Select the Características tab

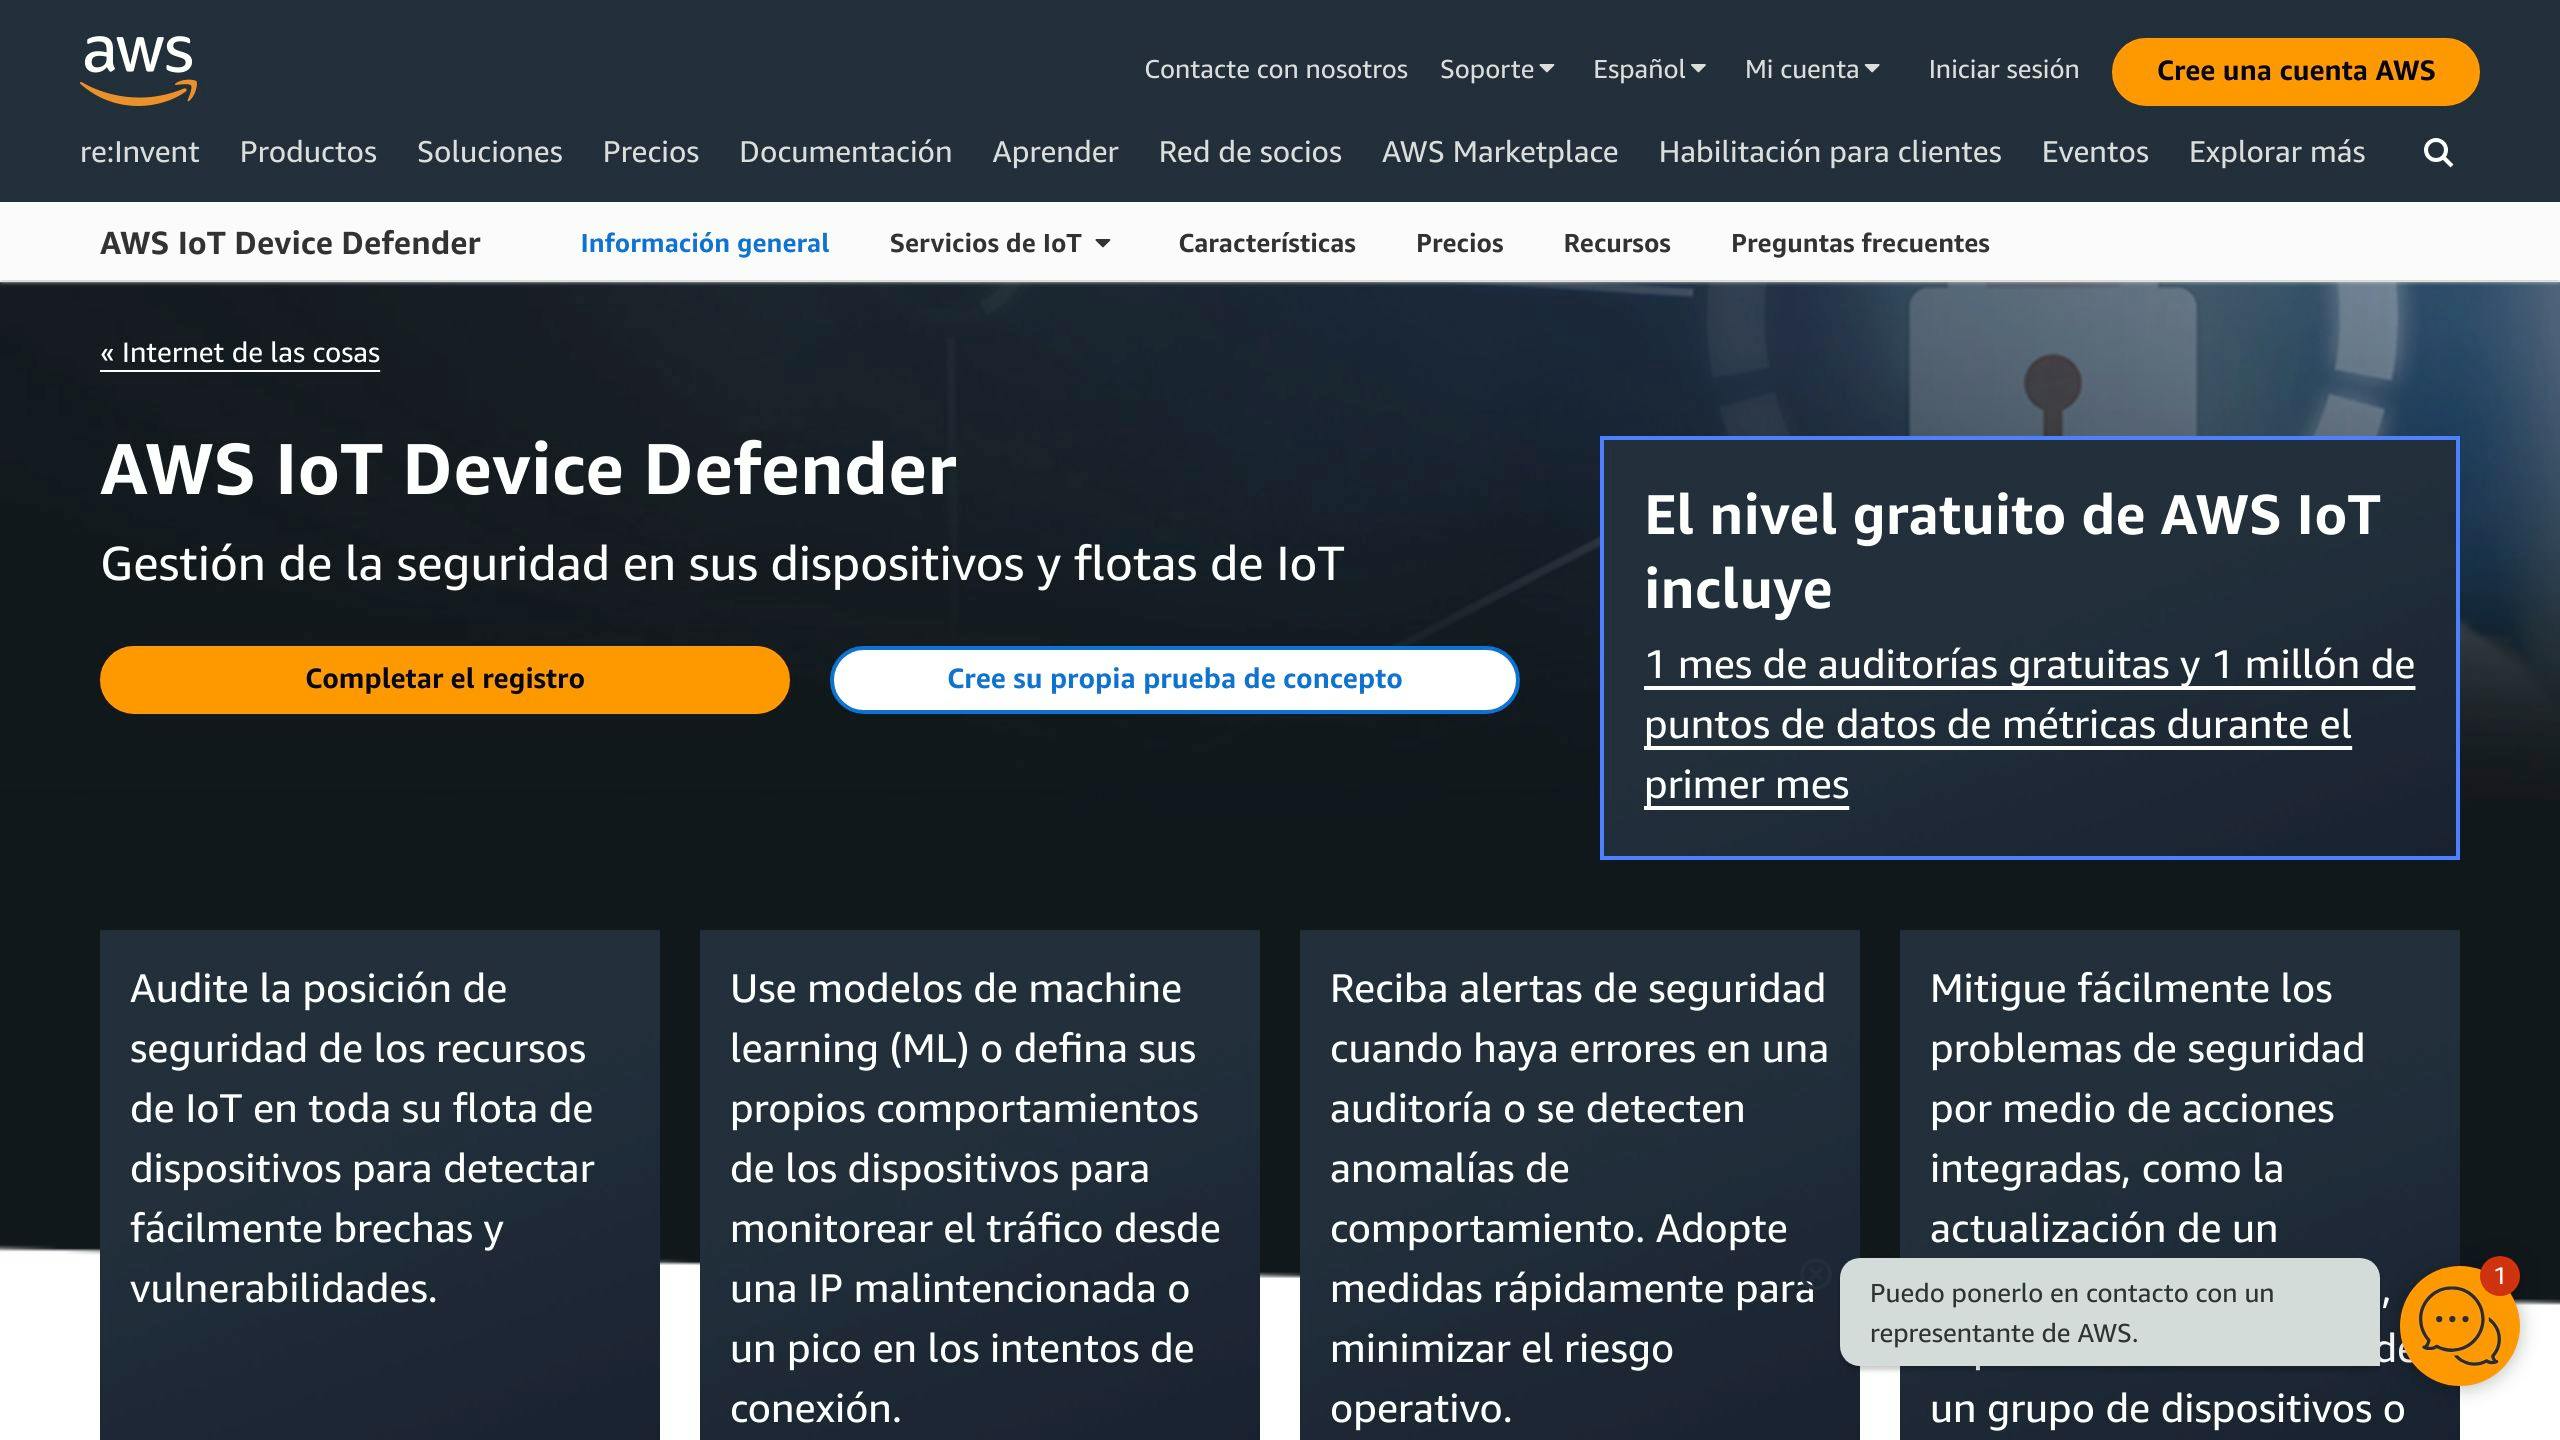tap(1267, 243)
